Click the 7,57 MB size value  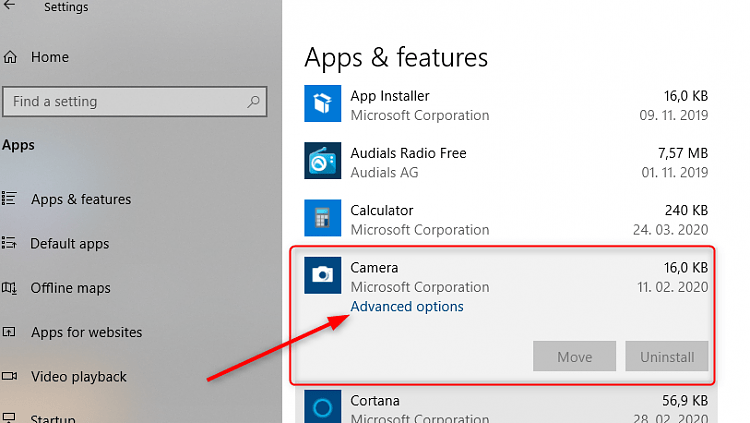coord(683,153)
